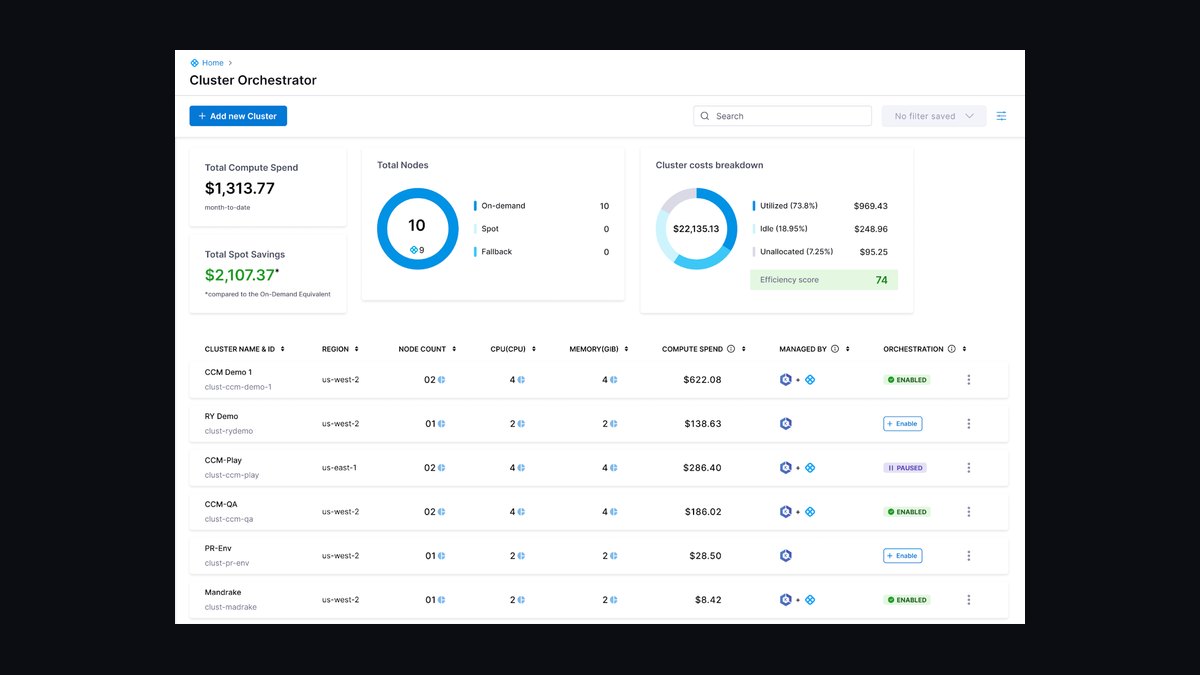Open the three-dot menu for CCM-Play
This screenshot has height=675, width=1200.
[x=968, y=468]
